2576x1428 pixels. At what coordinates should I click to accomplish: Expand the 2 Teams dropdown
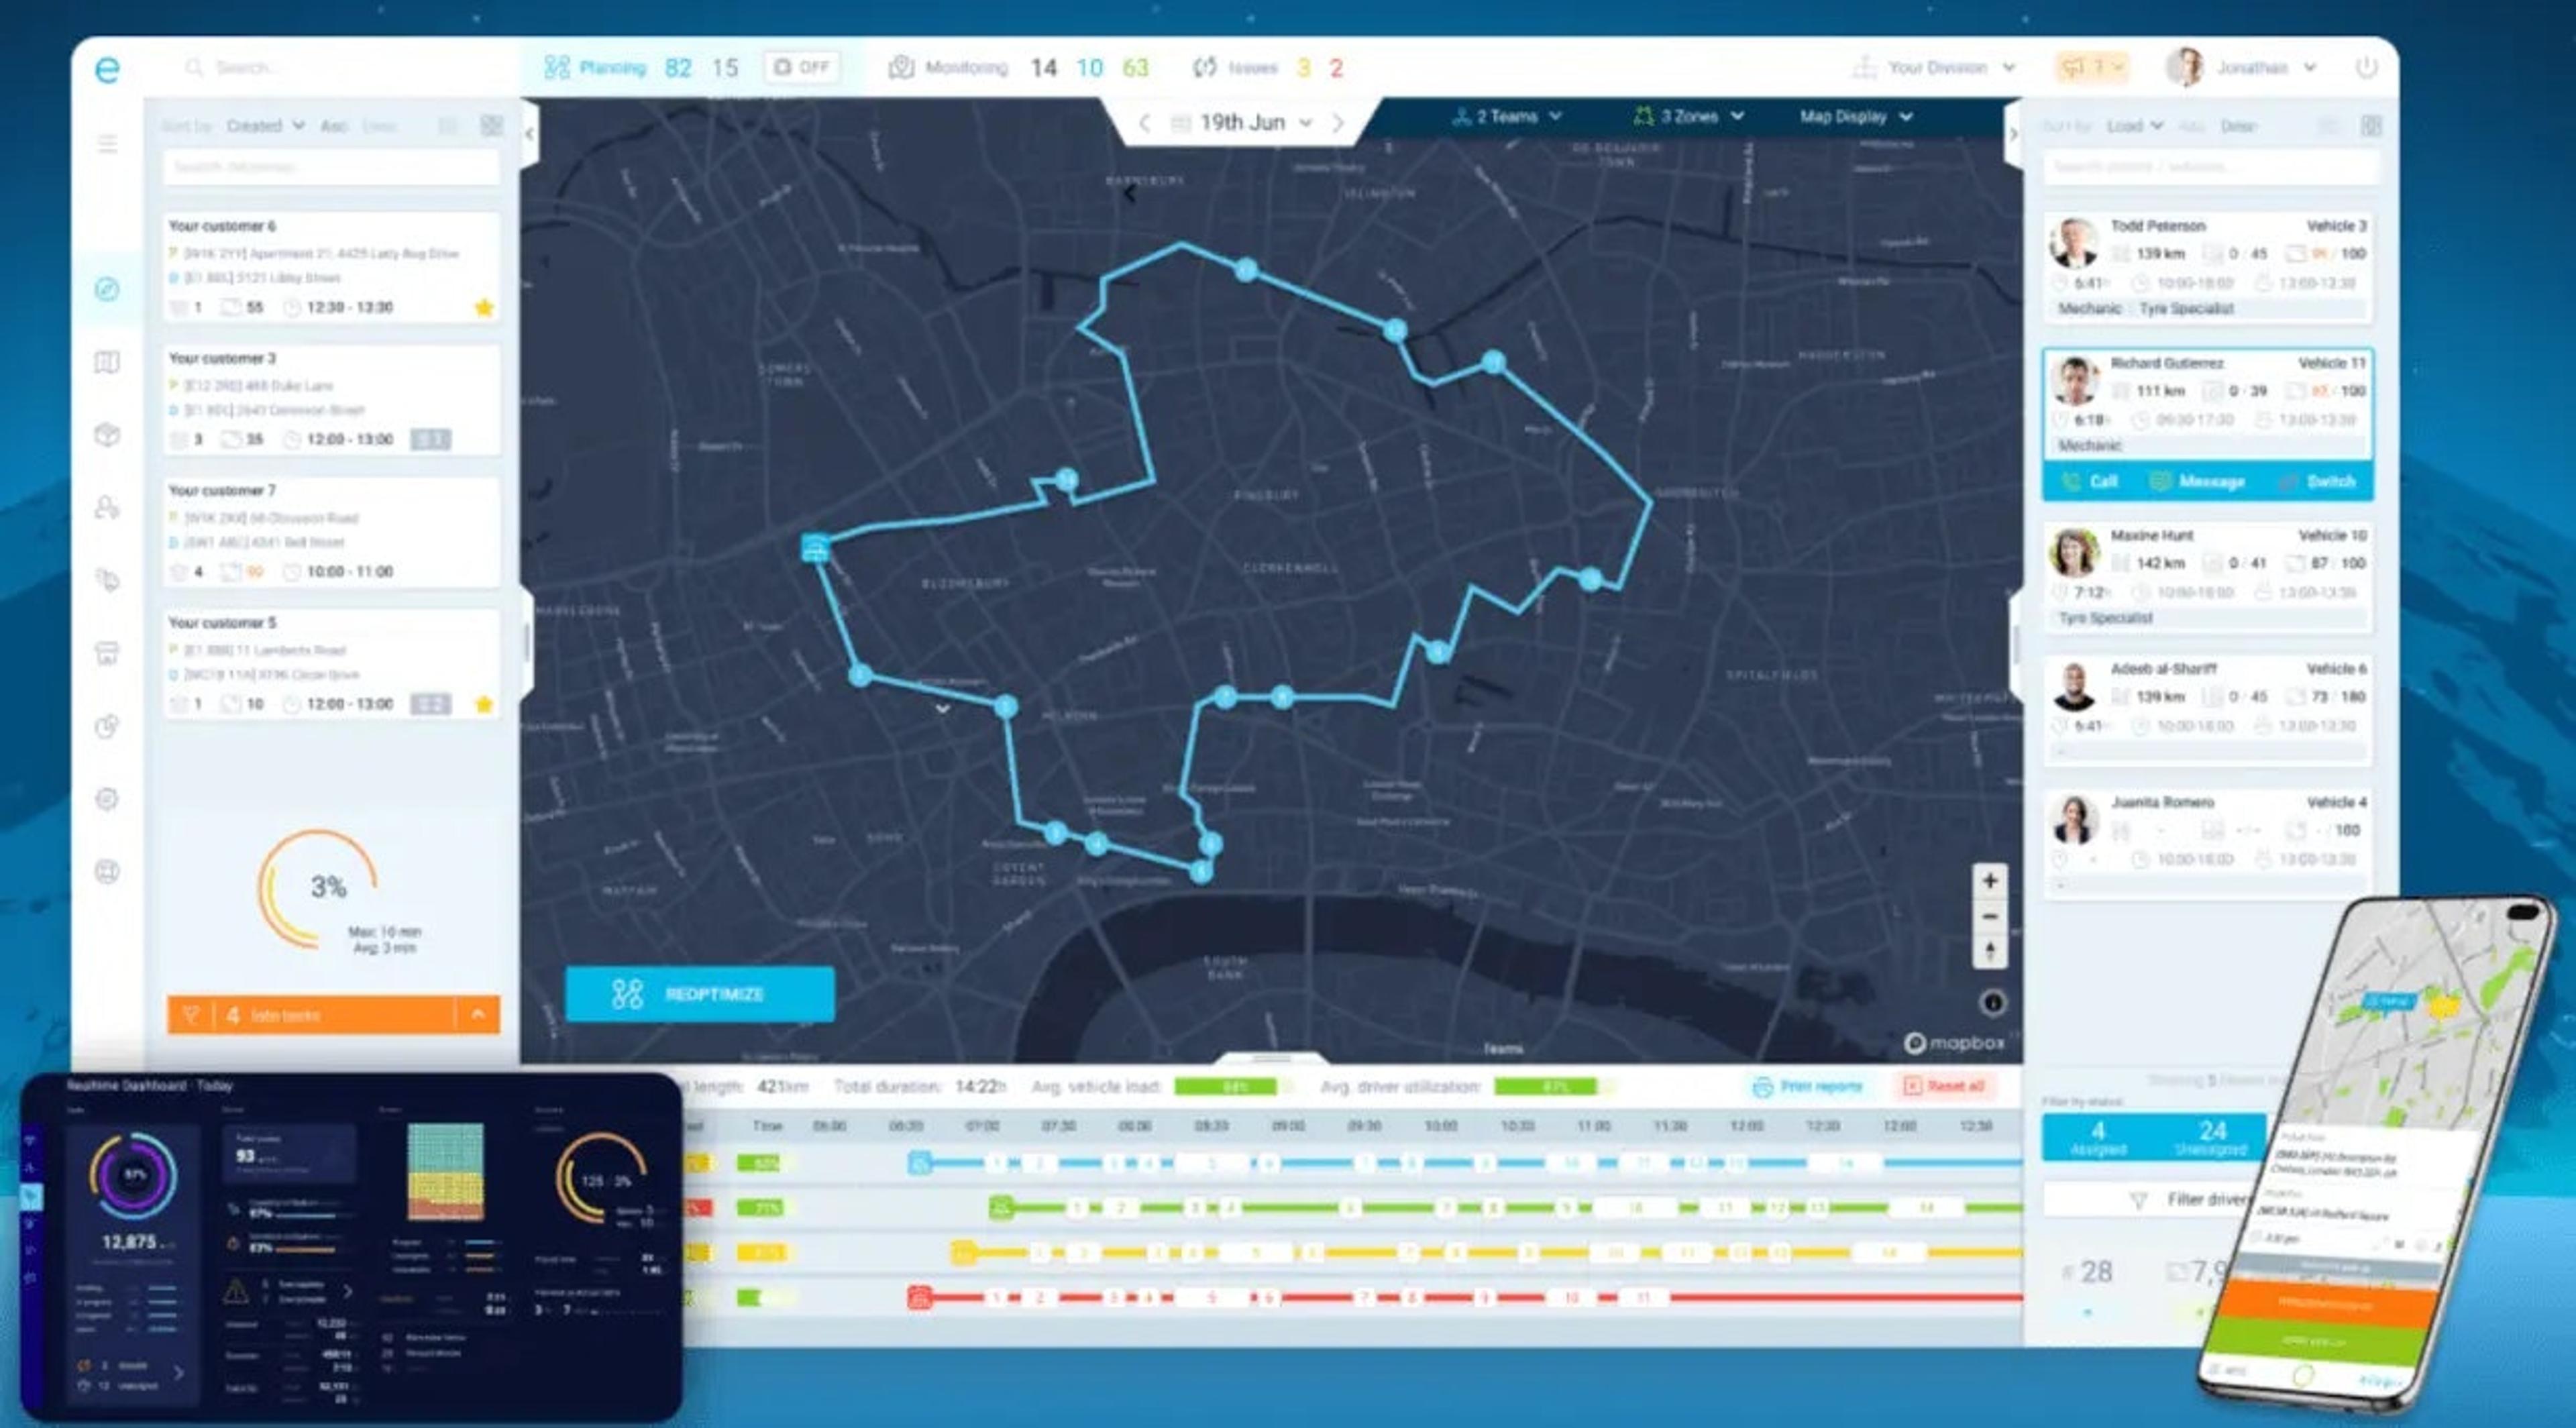pyautogui.click(x=1507, y=116)
